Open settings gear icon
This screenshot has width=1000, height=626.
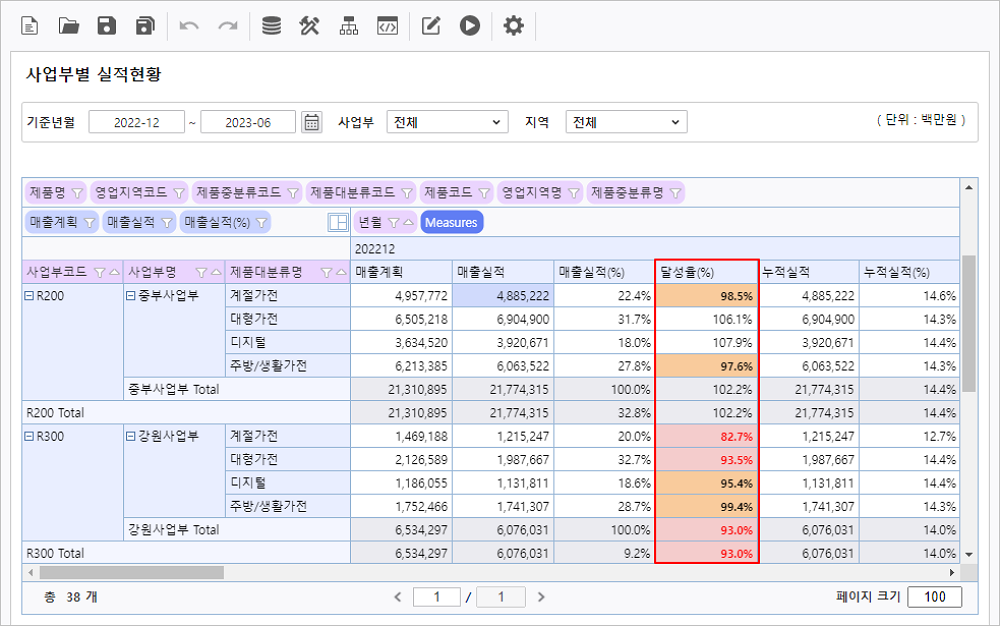513,26
